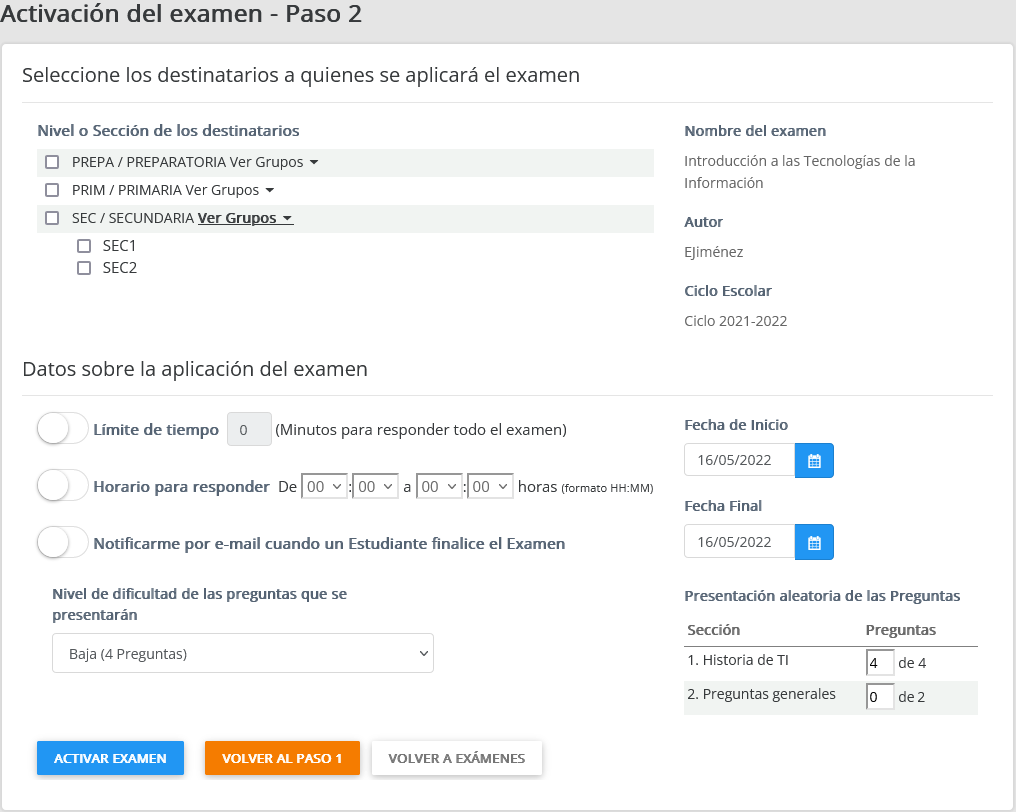Check the PREPA / PREPARATORIA checkbox

point(53,162)
